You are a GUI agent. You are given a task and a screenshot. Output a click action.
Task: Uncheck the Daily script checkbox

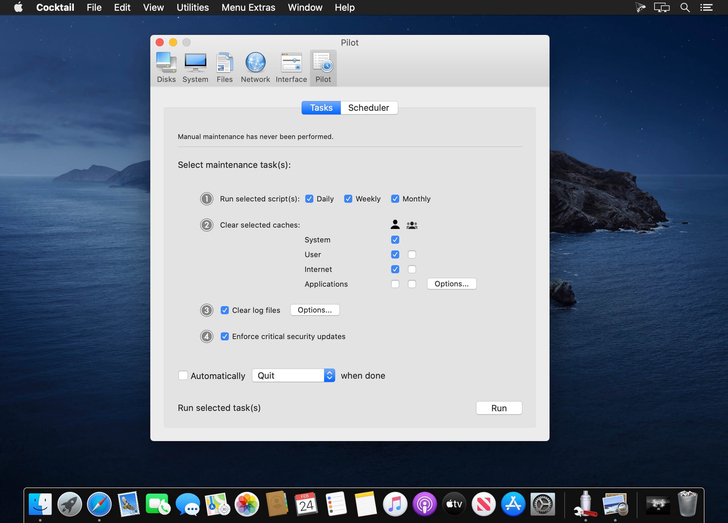(310, 199)
